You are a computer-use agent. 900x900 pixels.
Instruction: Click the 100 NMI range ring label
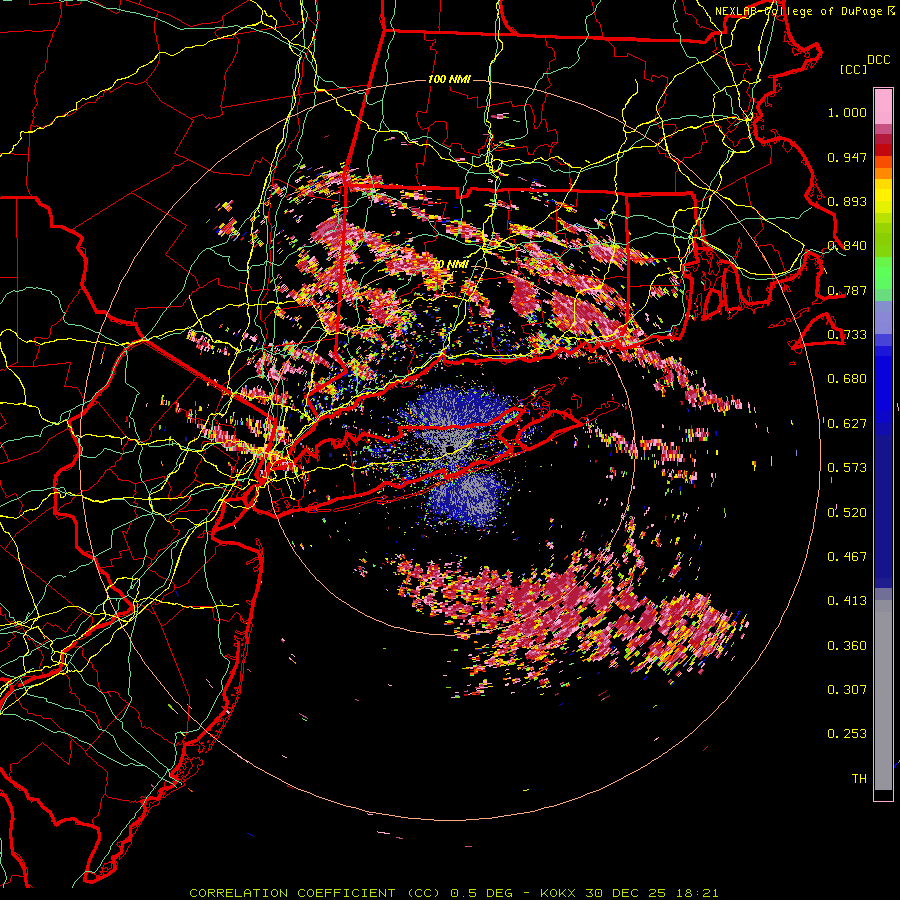point(449,79)
